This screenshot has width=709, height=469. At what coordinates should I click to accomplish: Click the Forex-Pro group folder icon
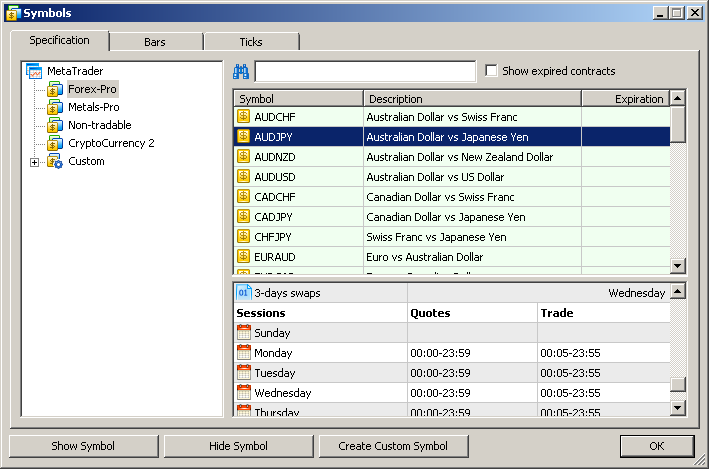(x=55, y=89)
